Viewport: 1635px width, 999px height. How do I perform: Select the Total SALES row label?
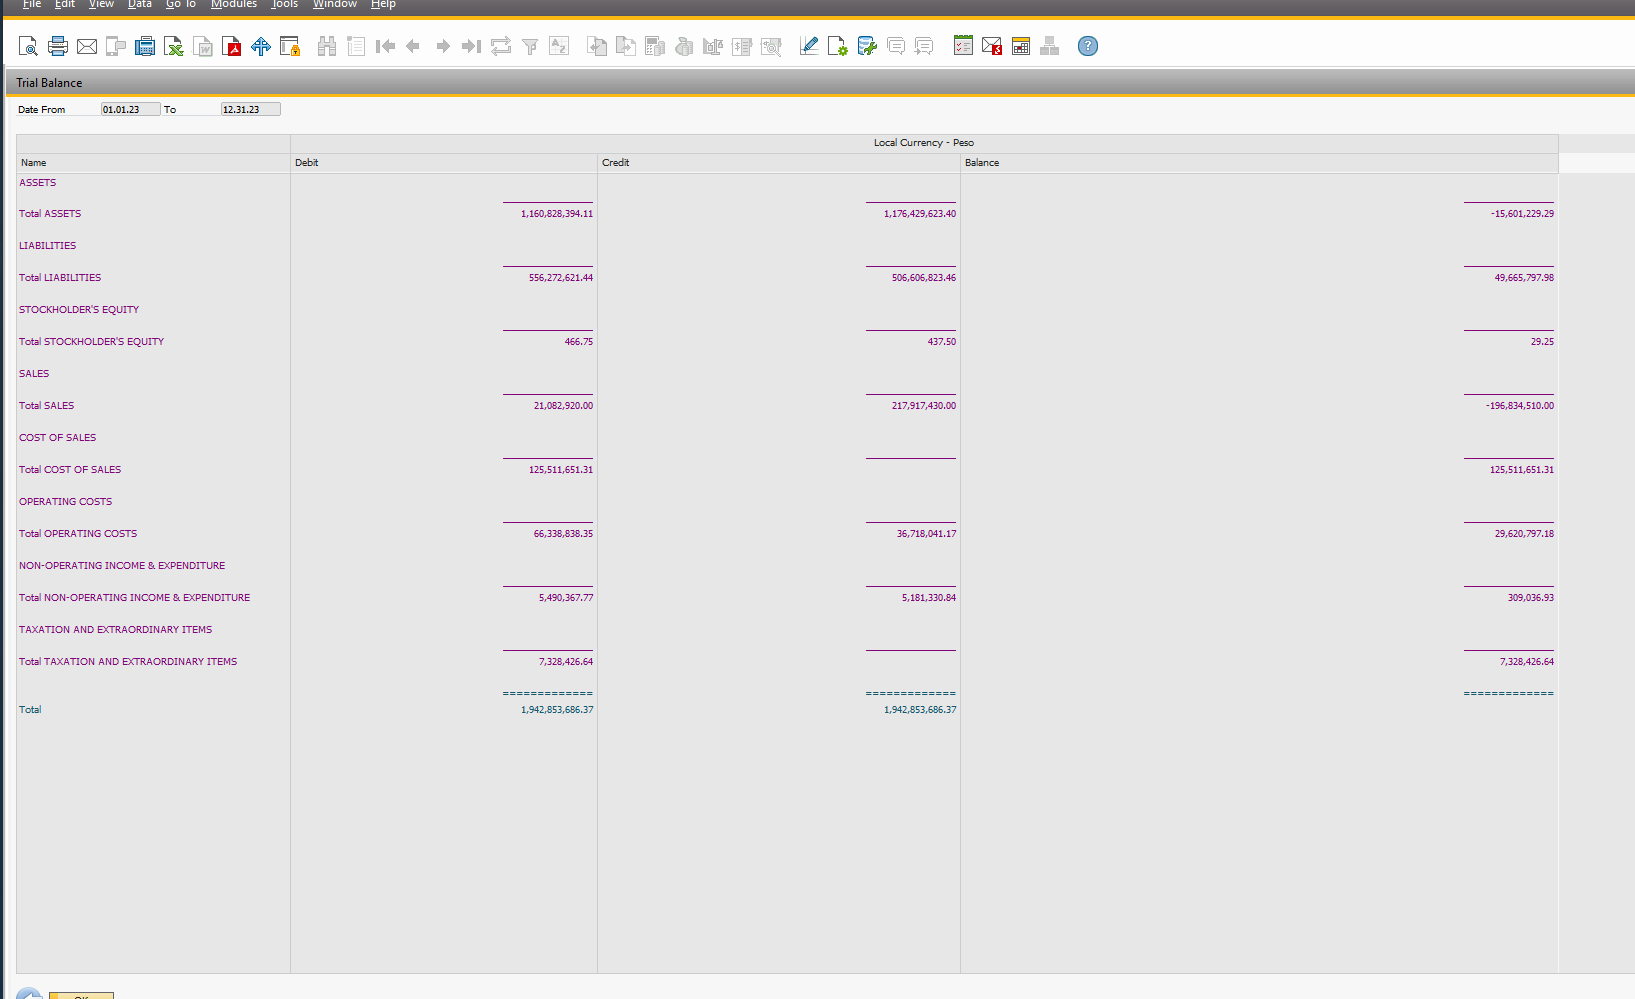coord(47,406)
